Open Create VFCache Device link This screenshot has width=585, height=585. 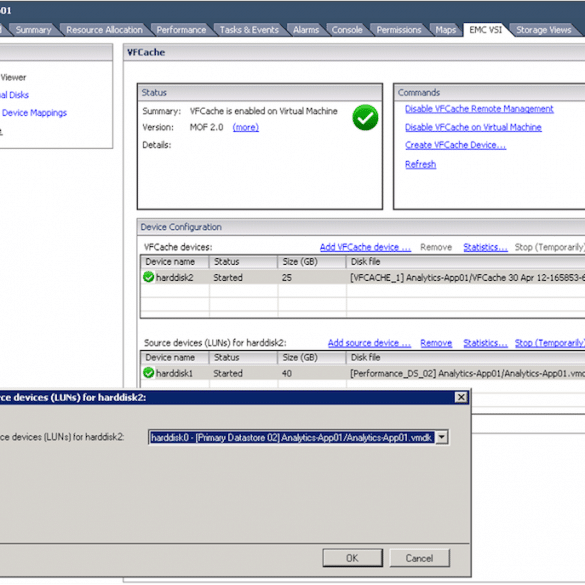[x=456, y=145]
